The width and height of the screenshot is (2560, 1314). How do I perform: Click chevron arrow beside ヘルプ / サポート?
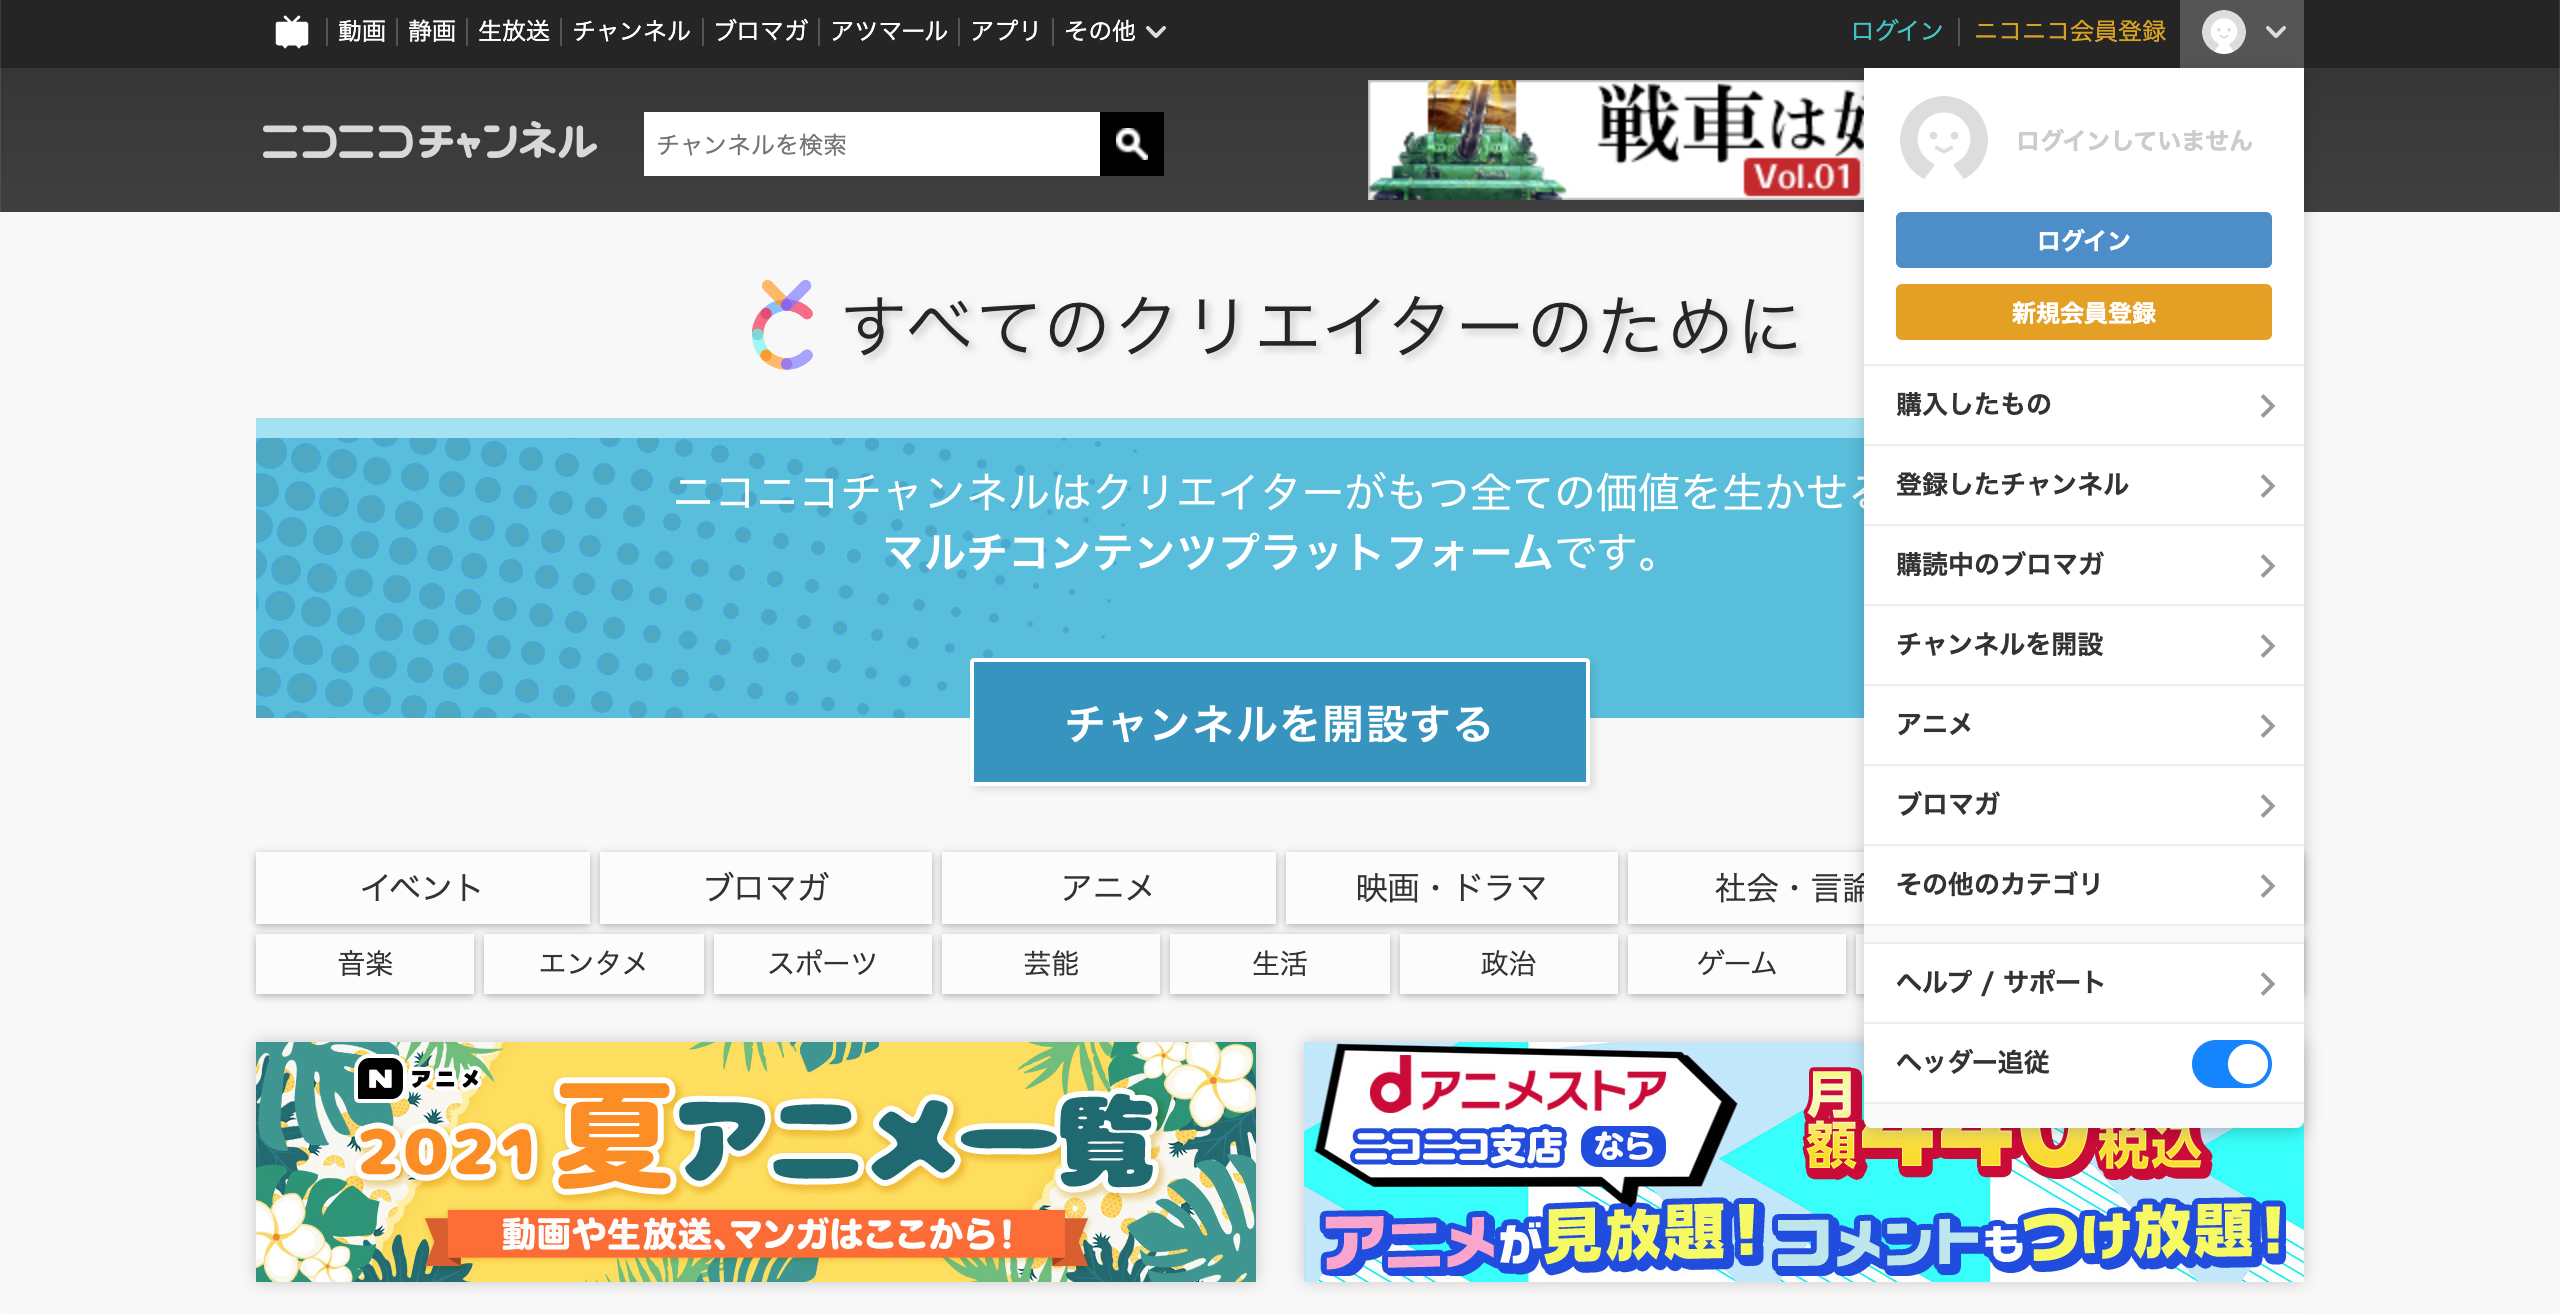pos(2266,984)
